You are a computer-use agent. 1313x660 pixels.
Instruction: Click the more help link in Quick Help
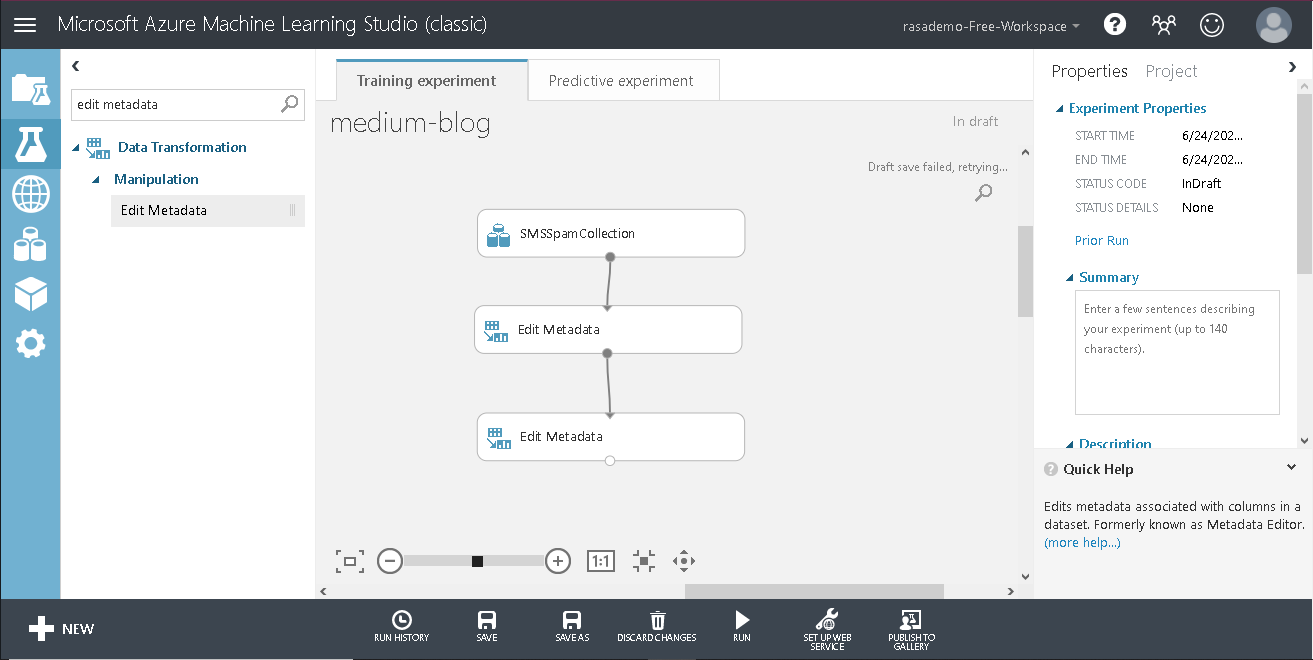(x=1081, y=542)
